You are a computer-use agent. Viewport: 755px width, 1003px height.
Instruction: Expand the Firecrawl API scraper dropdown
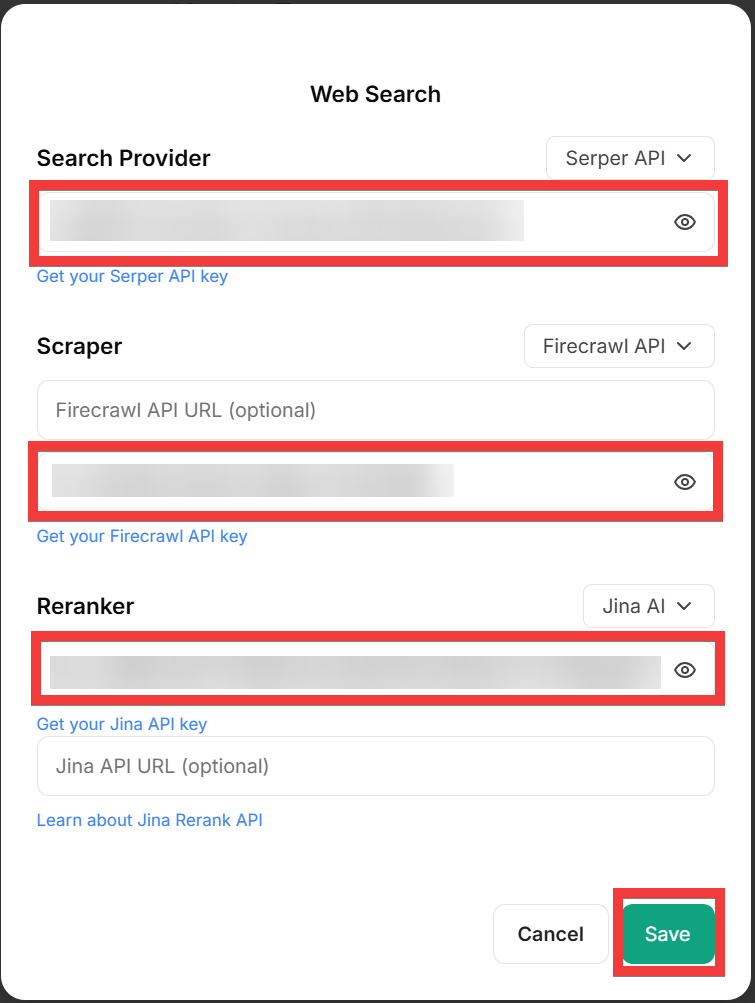coord(618,346)
